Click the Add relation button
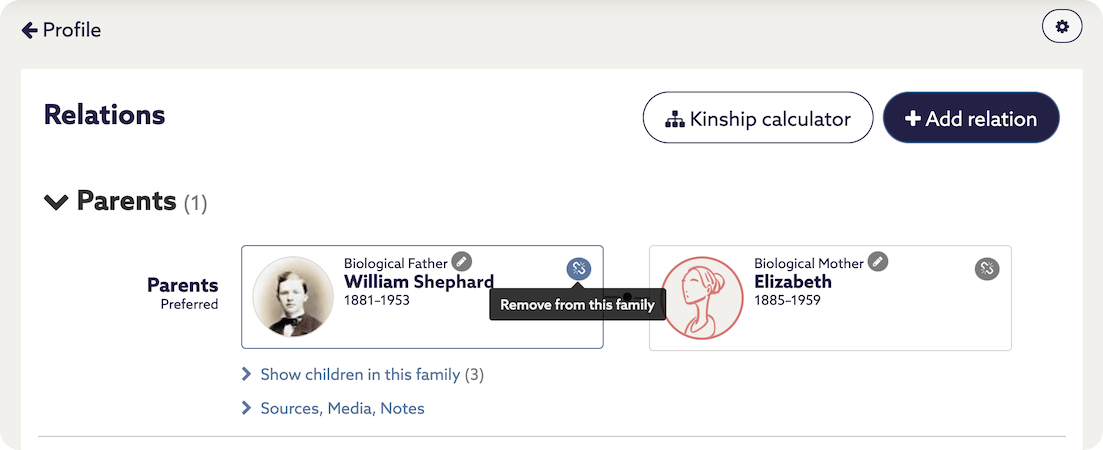 coord(970,119)
